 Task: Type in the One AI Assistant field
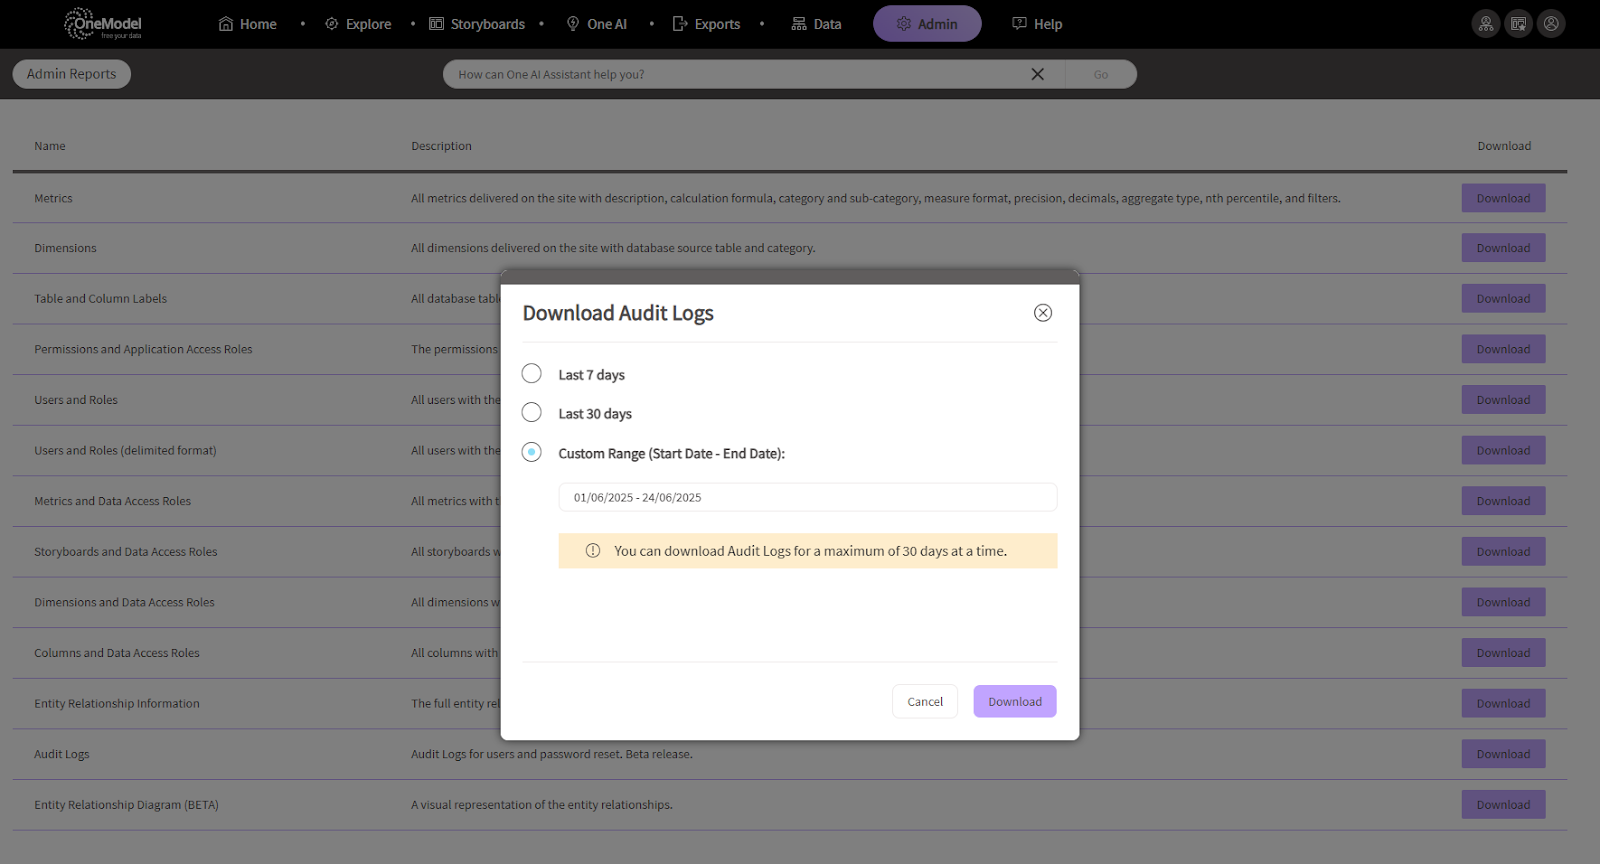[x=735, y=74]
